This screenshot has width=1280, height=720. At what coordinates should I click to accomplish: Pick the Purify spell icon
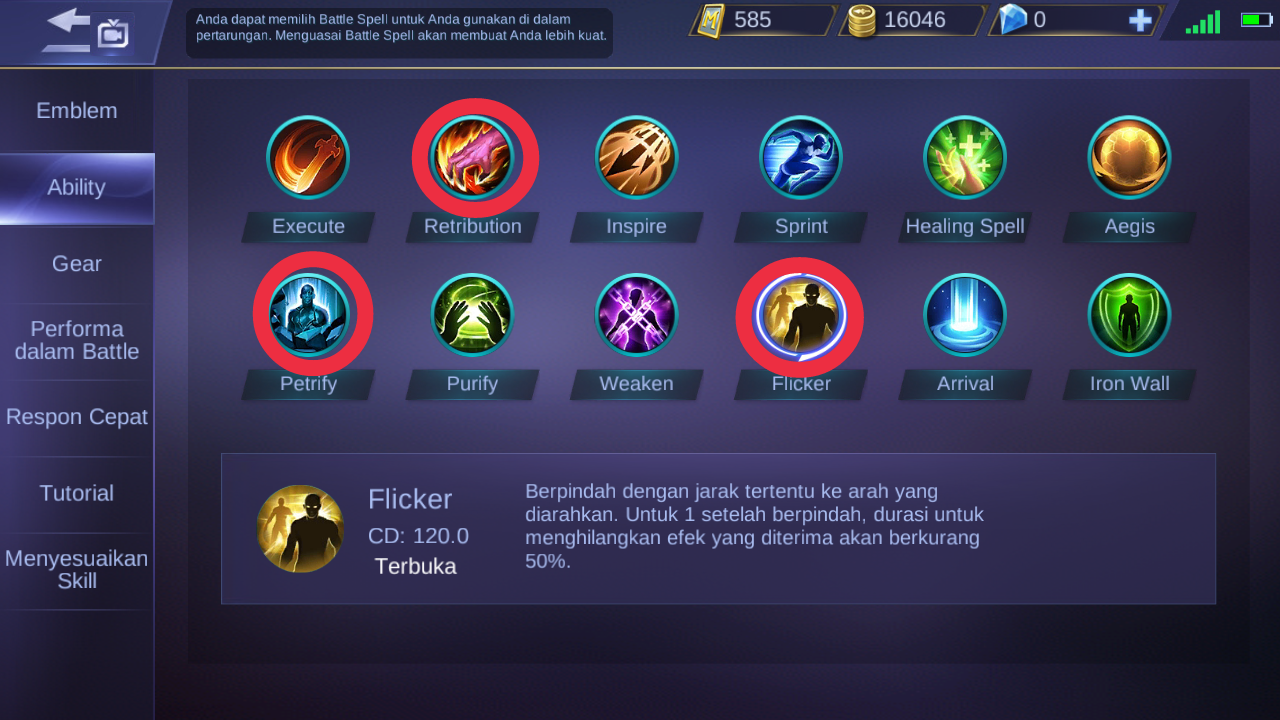coord(472,315)
